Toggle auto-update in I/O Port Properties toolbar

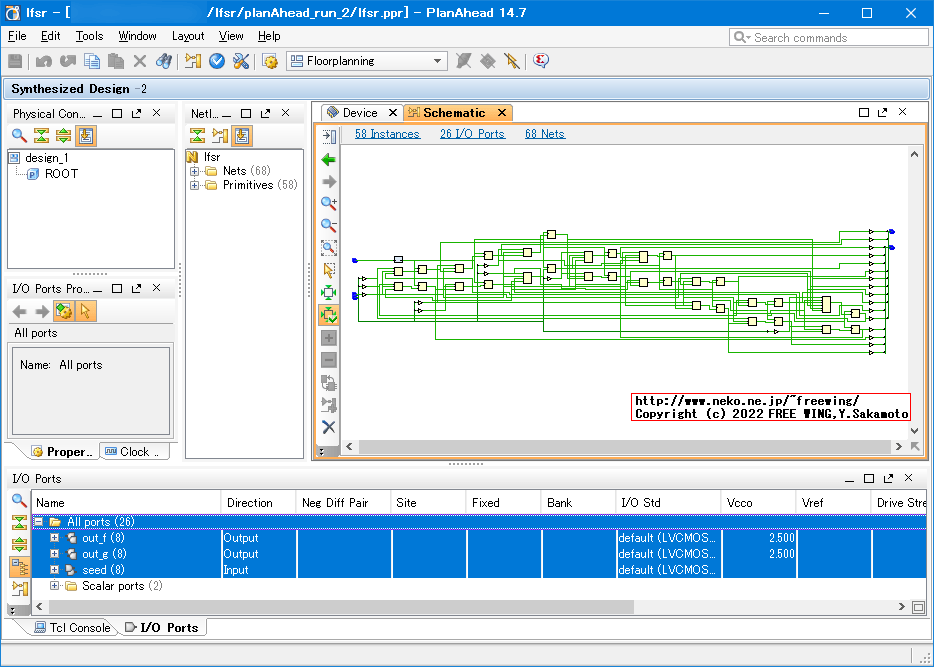(64, 311)
